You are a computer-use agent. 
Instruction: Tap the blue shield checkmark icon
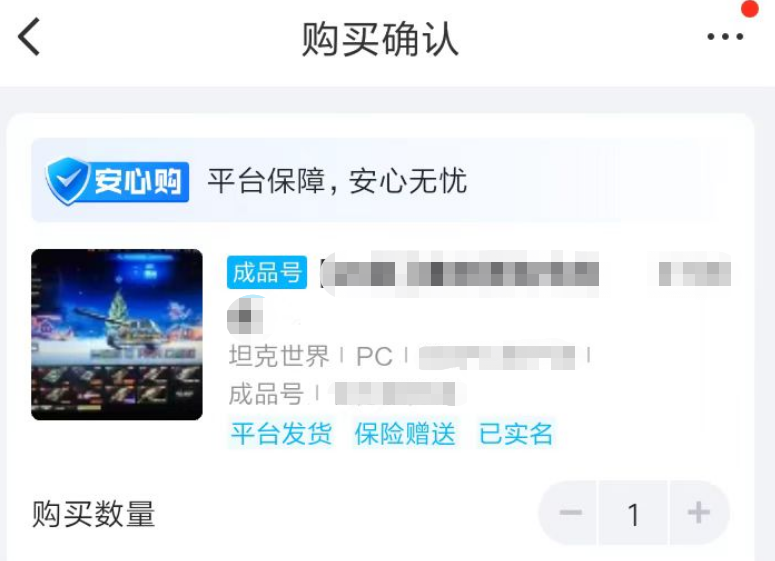68,181
